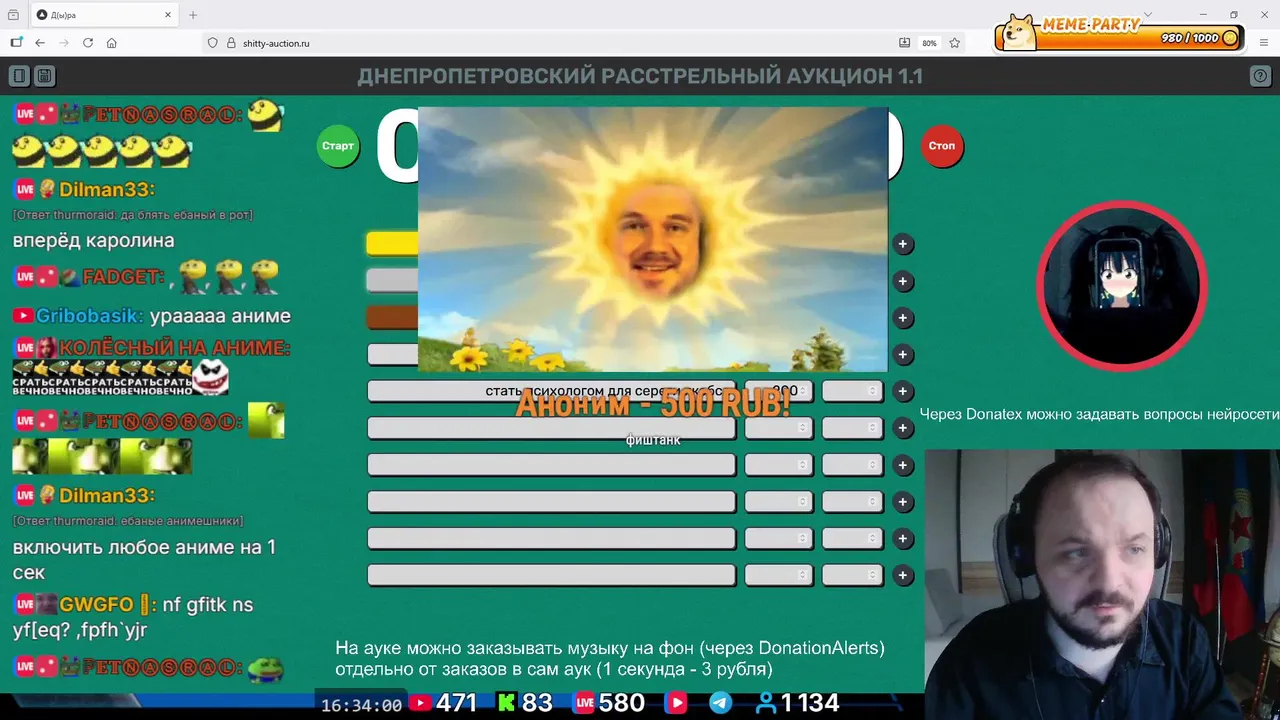Image resolution: width=1280 pixels, height=720 pixels.
Task: Click chat username GWGFO
Action: coord(96,605)
